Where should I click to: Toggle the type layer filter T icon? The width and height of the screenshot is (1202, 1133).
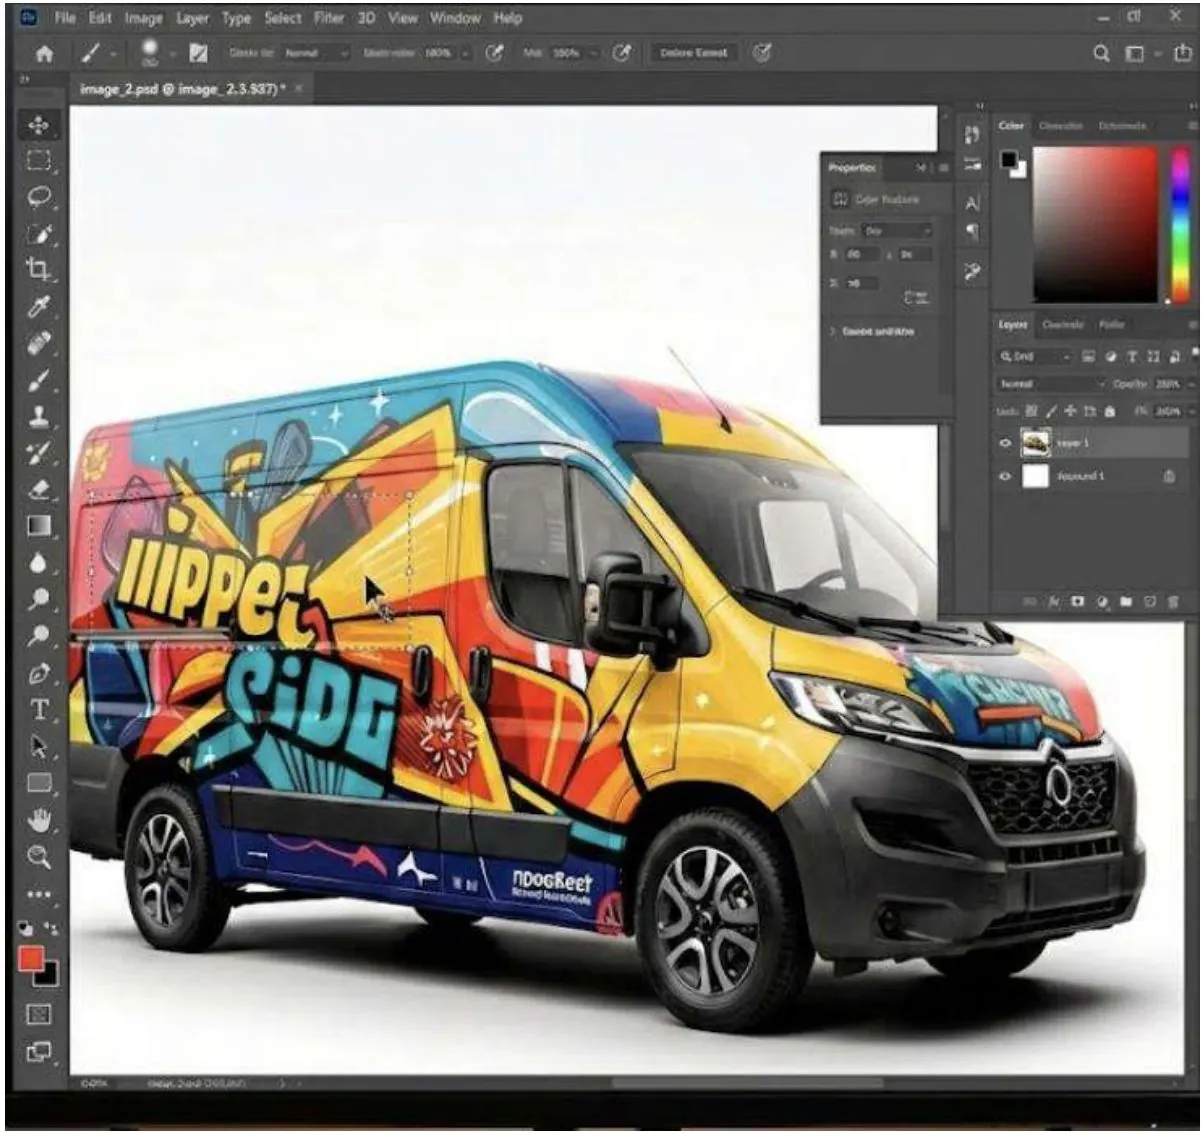pyautogui.click(x=1132, y=357)
